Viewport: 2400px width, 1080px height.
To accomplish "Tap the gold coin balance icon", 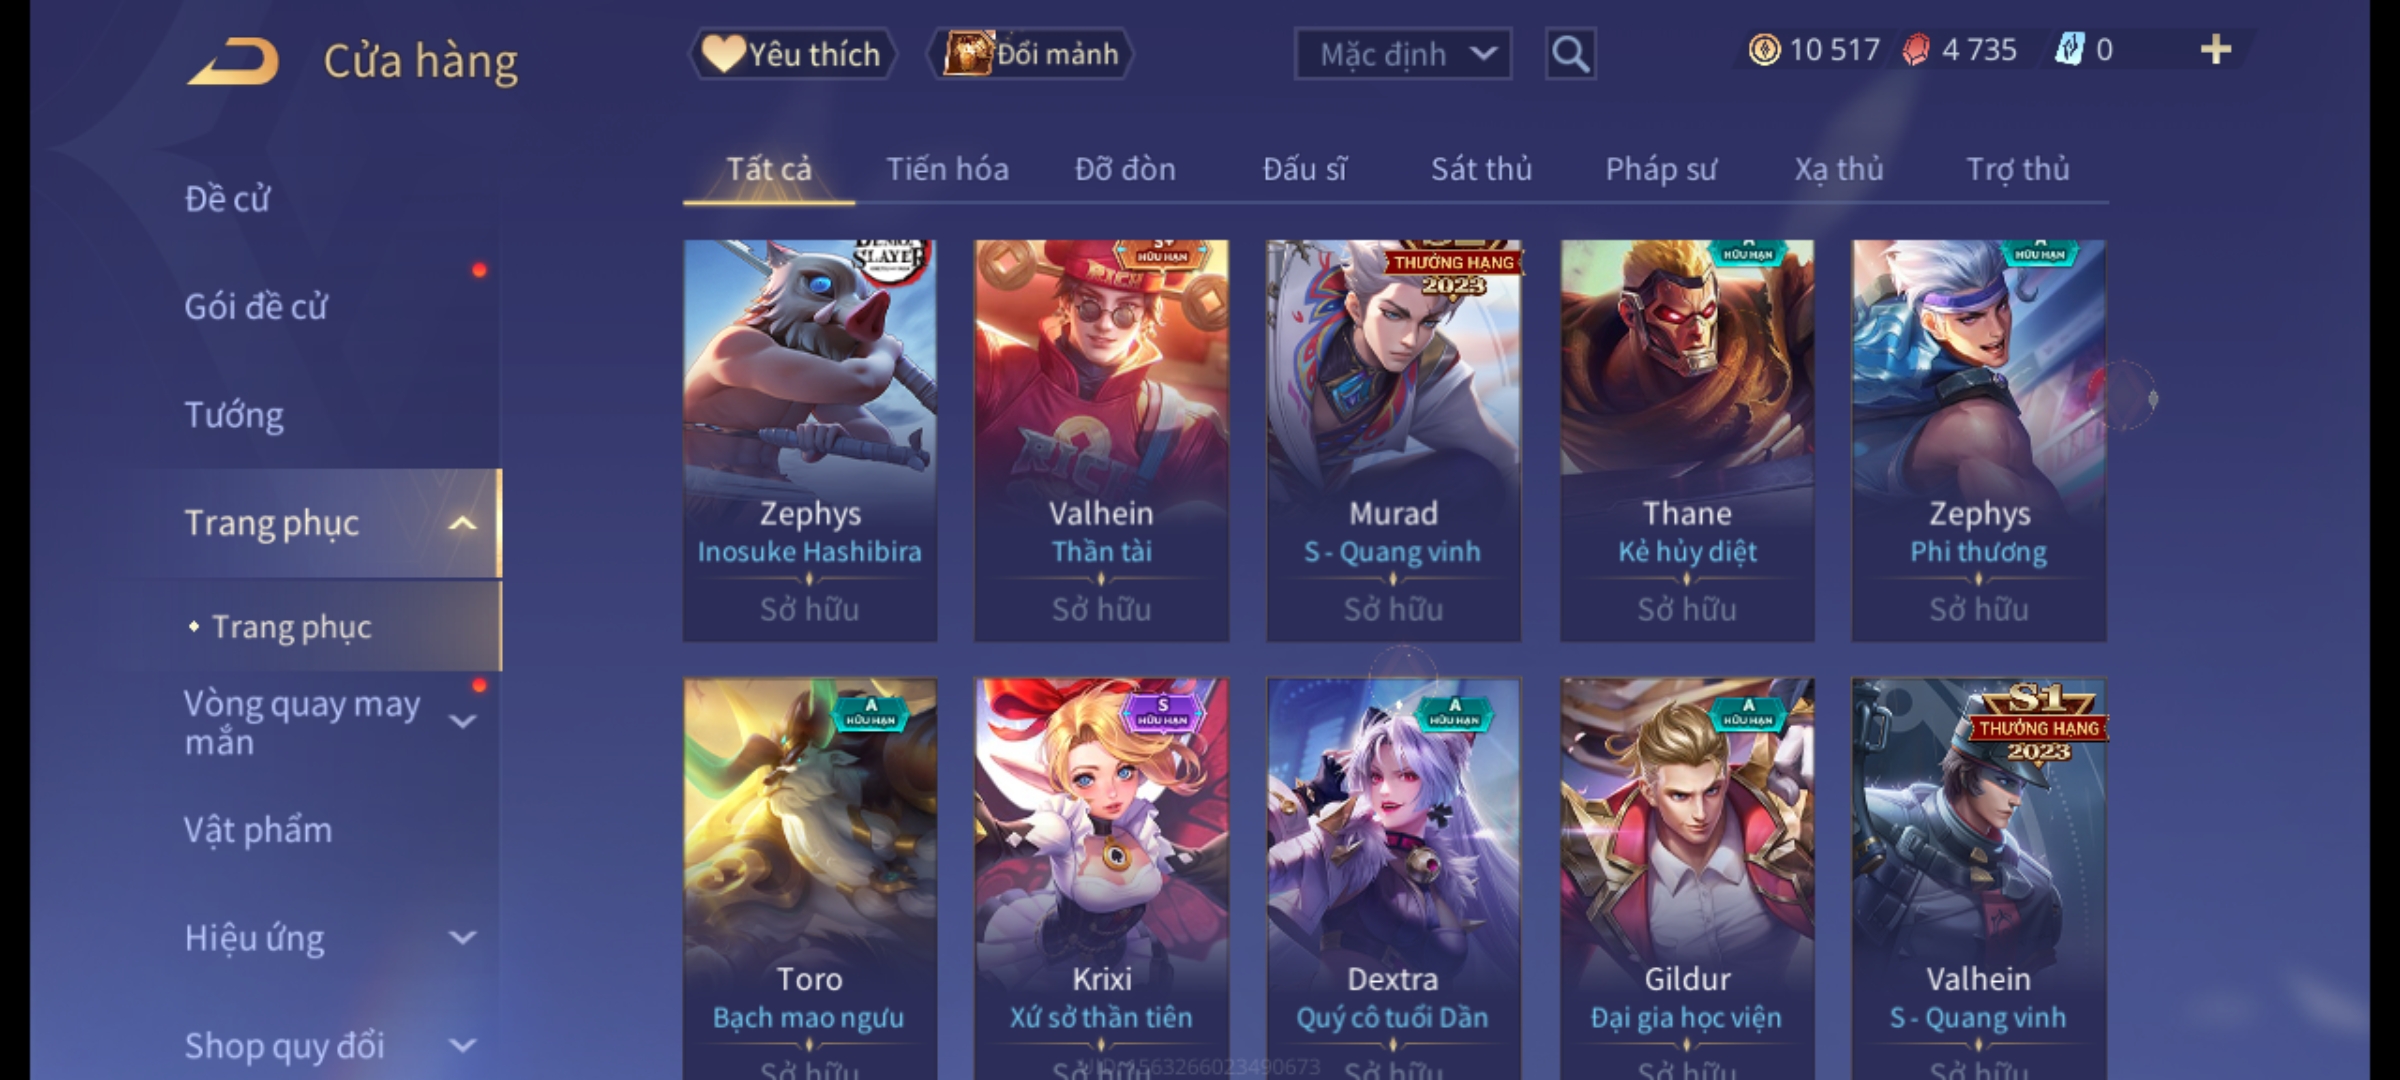I will [1764, 50].
